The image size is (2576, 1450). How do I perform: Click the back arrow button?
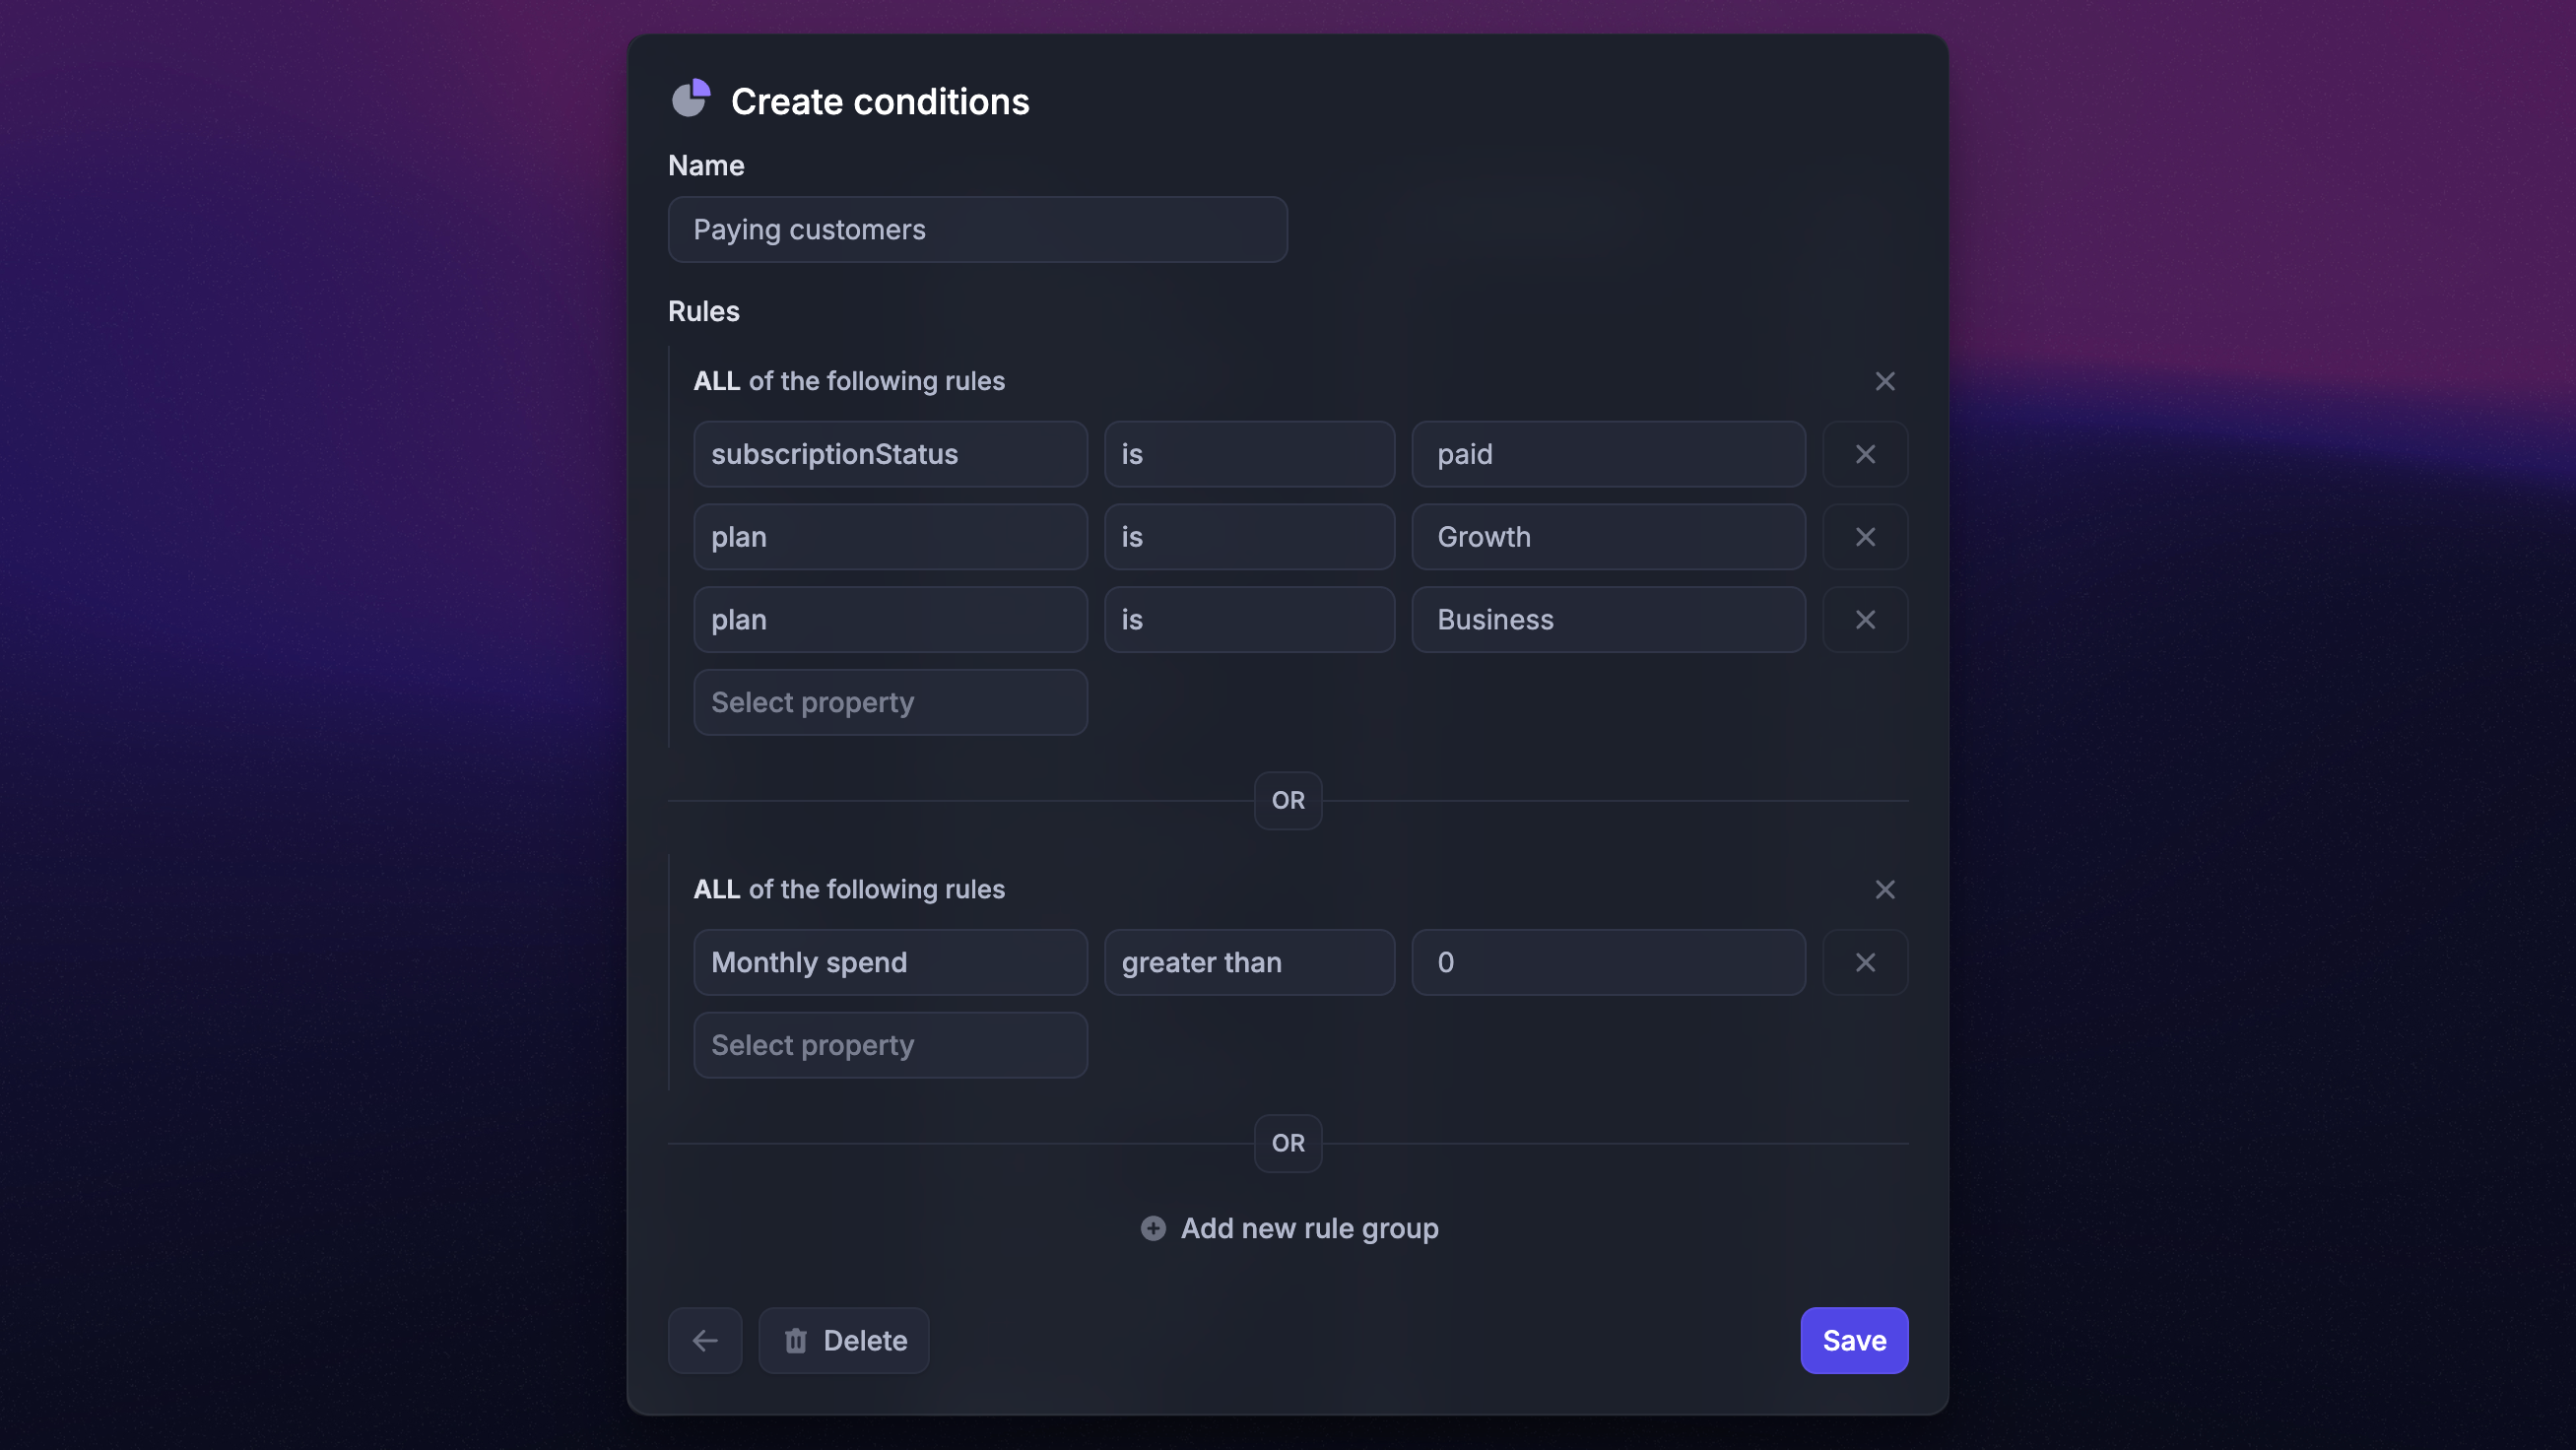(x=705, y=1340)
